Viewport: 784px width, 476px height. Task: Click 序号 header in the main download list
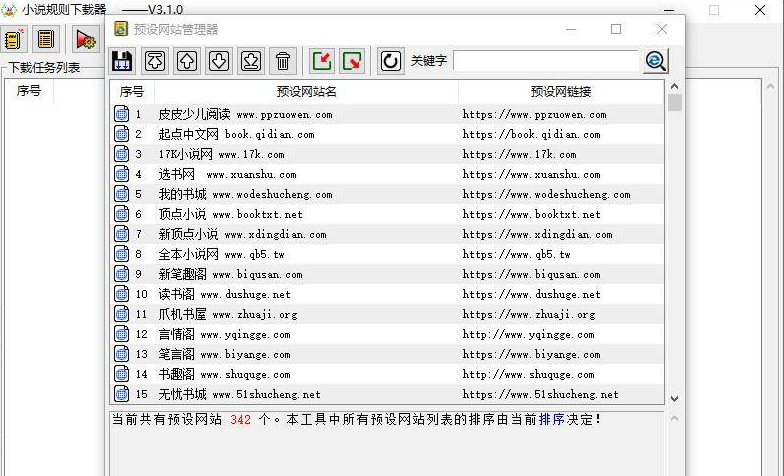coord(29,90)
